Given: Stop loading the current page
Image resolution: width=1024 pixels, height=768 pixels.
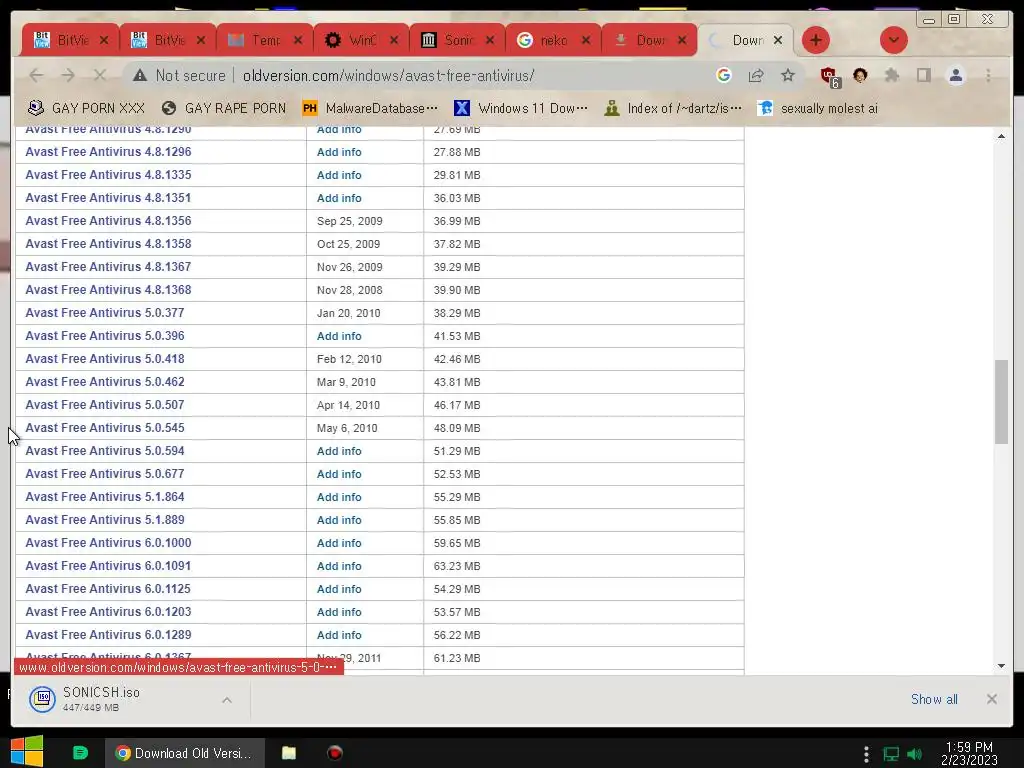Looking at the screenshot, I should click(x=99, y=76).
